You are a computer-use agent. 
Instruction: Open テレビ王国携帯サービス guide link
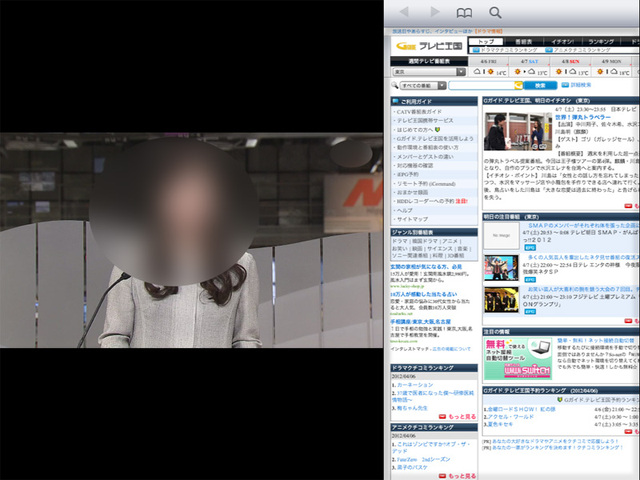tap(424, 120)
